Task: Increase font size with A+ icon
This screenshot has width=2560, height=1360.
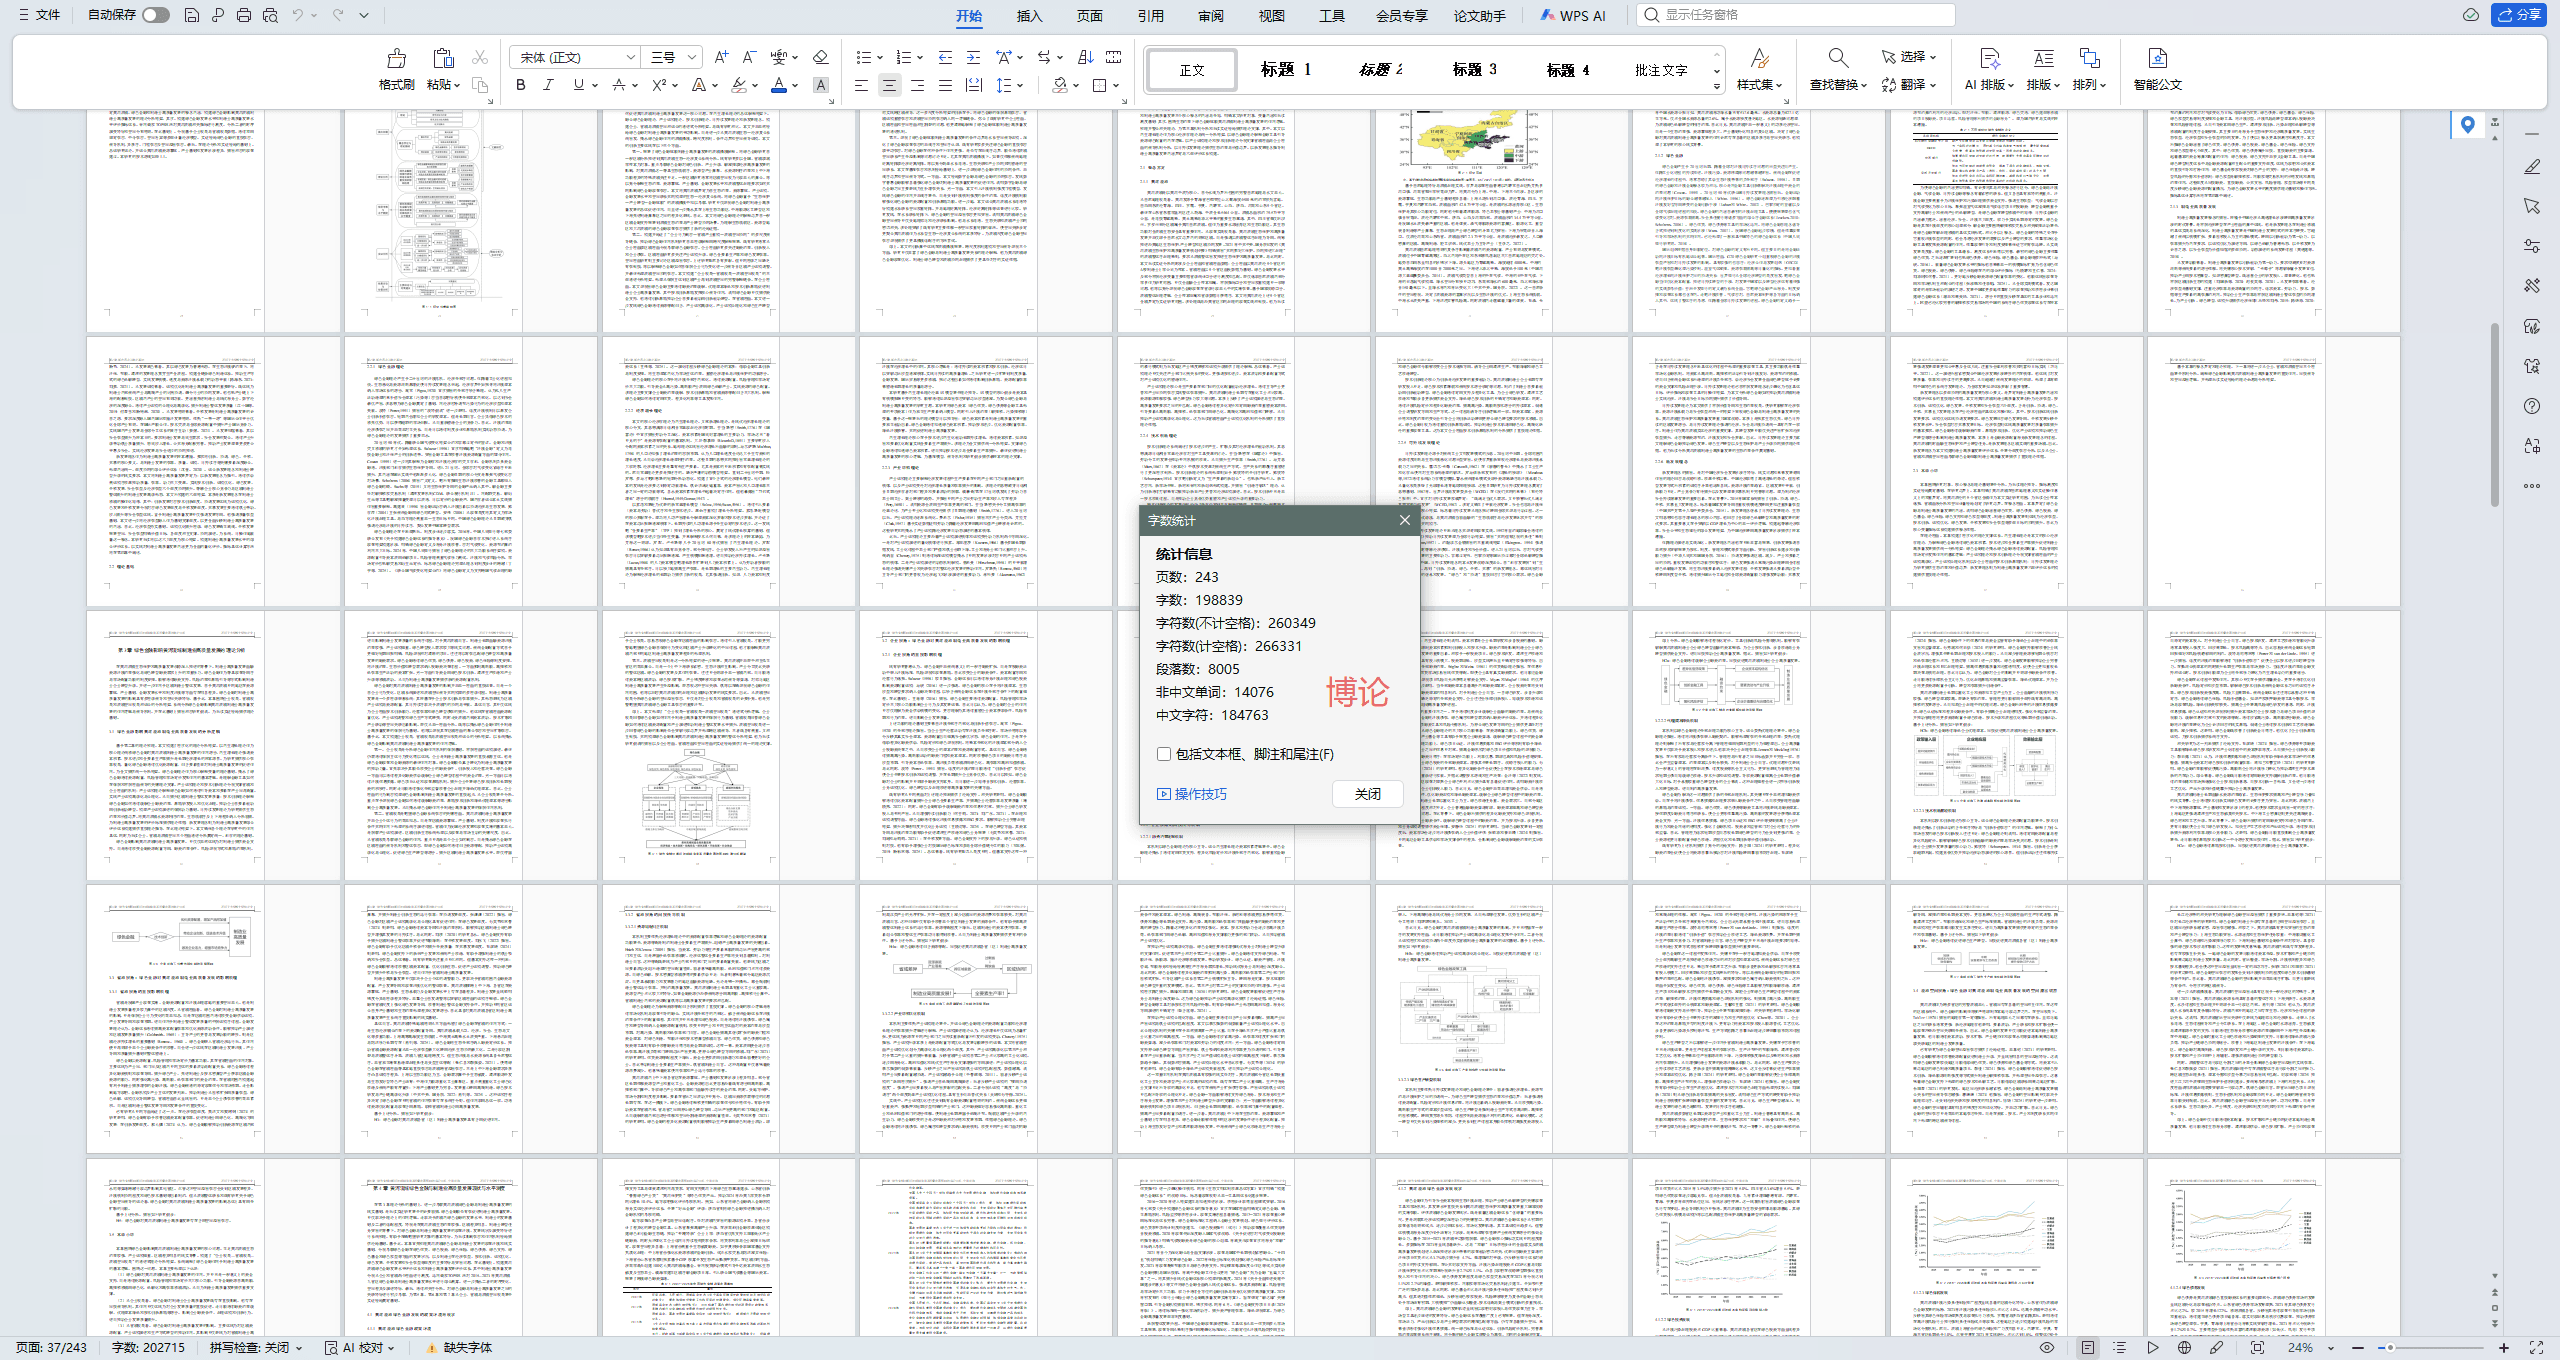Action: pyautogui.click(x=721, y=57)
